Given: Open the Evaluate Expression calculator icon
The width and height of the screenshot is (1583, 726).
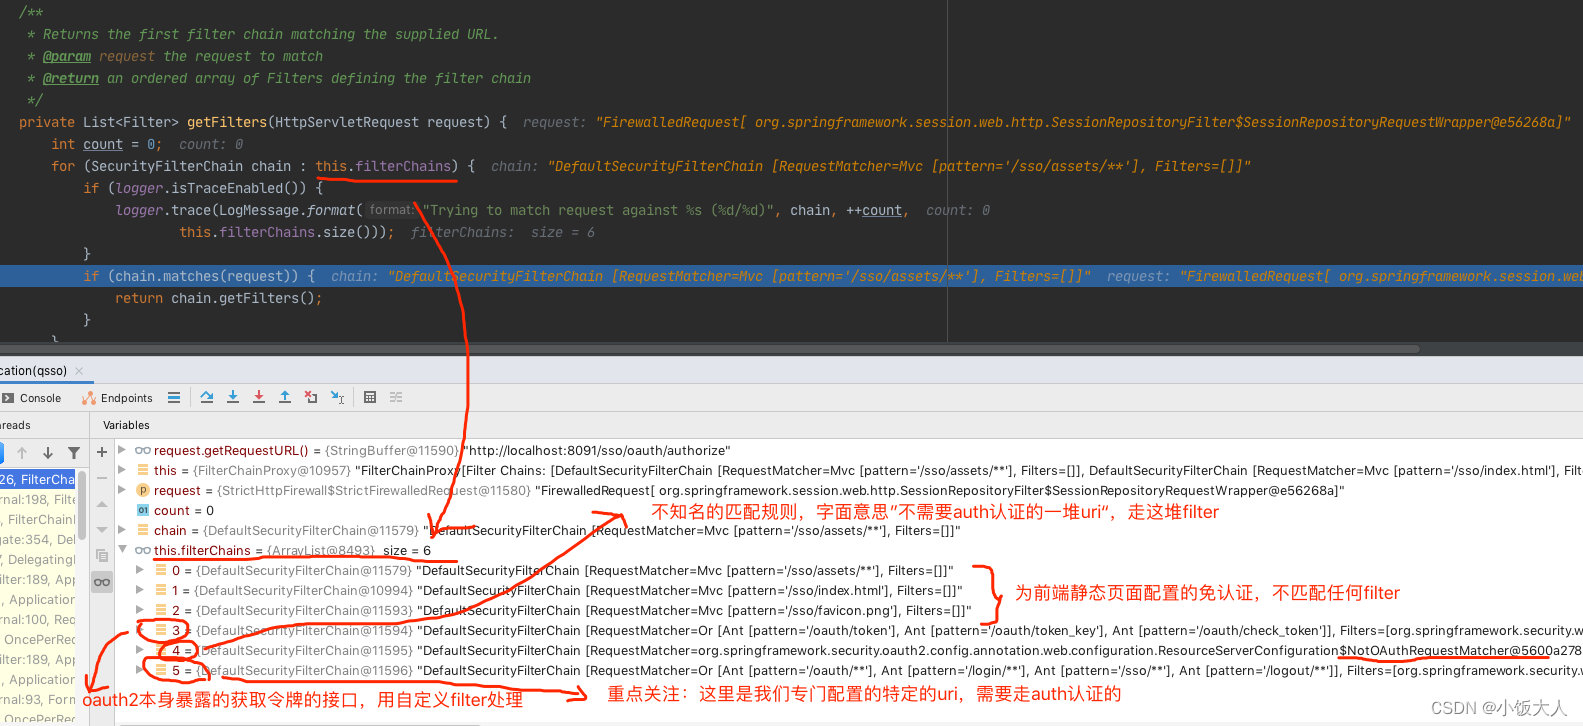Looking at the screenshot, I should (370, 397).
